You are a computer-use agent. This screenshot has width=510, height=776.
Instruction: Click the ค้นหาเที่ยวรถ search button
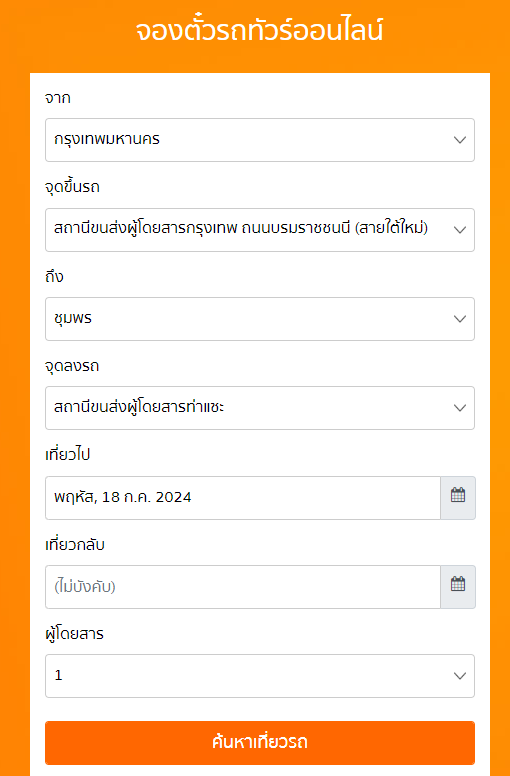coord(260,742)
